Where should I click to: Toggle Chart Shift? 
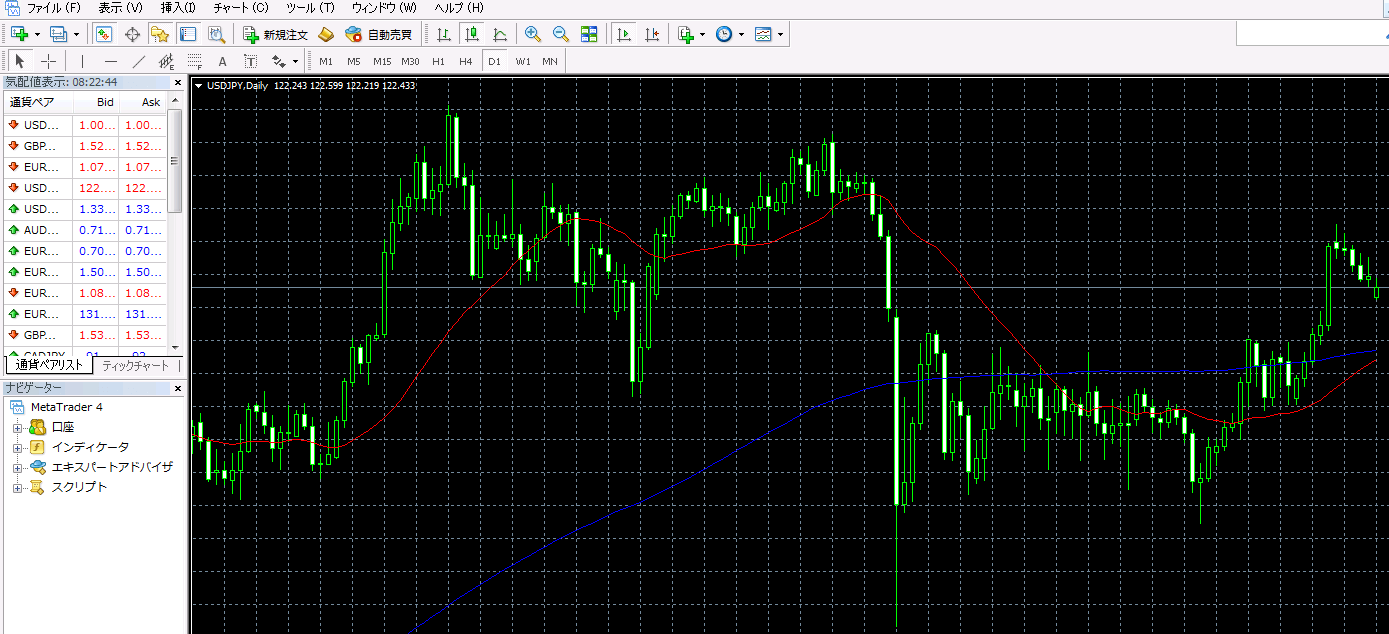tap(652, 34)
